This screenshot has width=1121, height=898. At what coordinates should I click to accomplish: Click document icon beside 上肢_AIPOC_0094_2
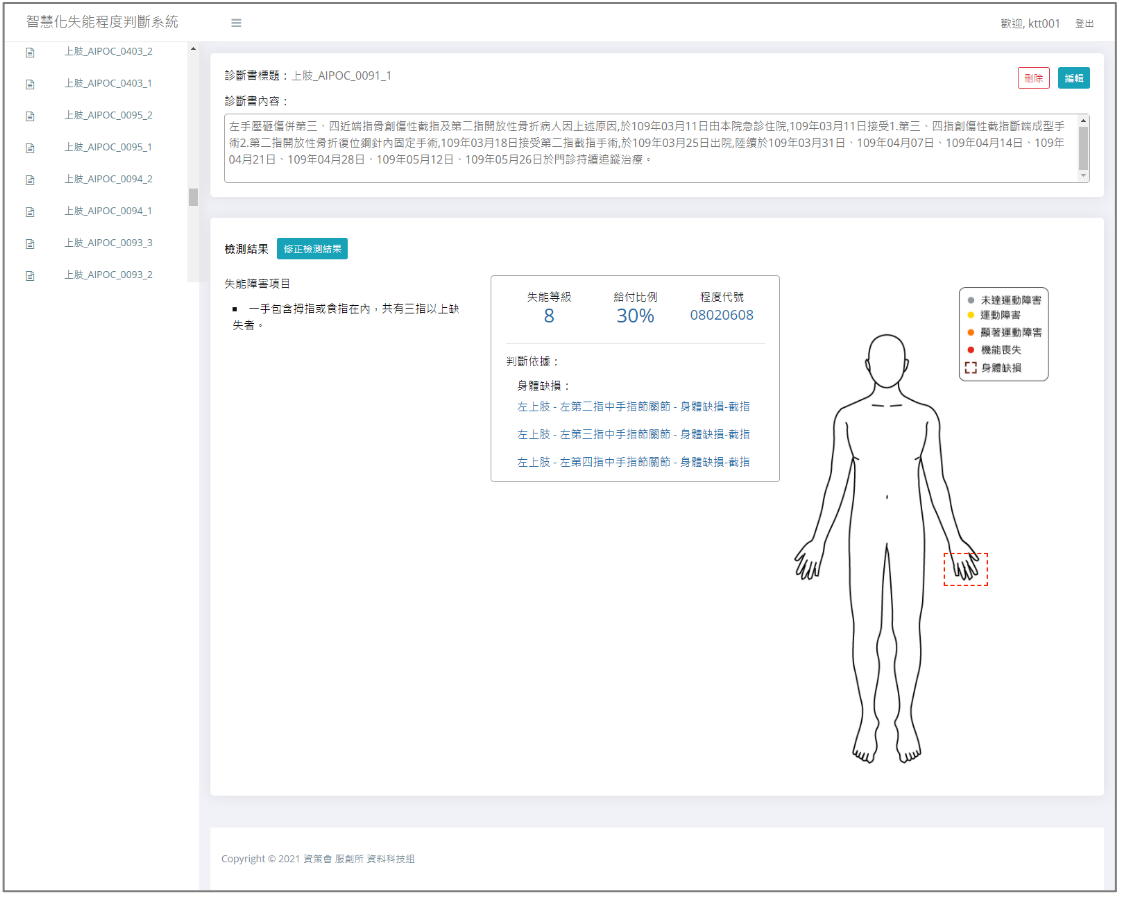coord(30,180)
